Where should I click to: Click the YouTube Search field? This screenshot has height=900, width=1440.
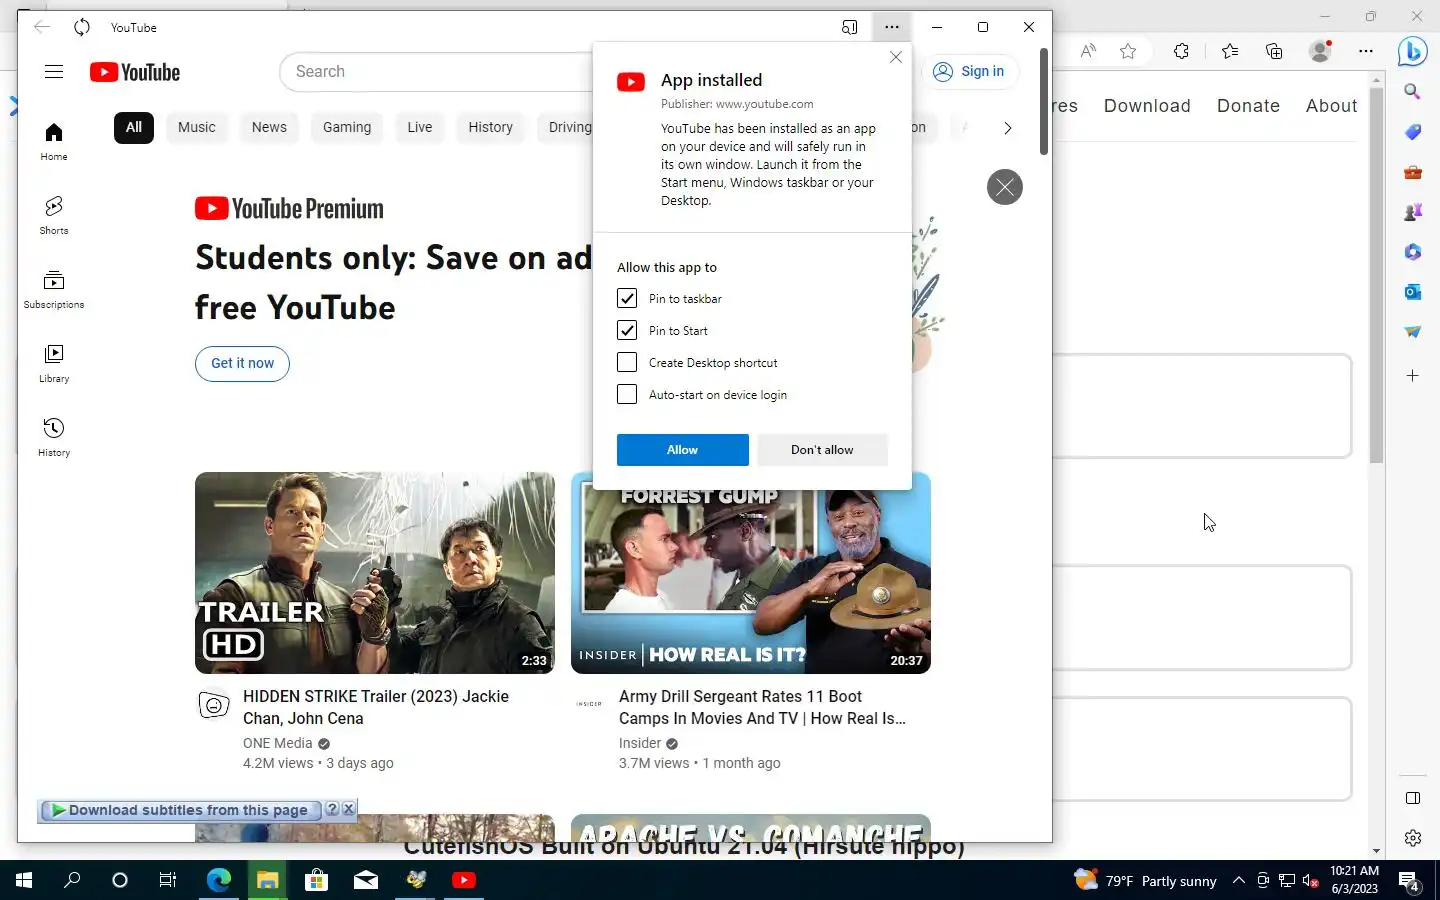tap(437, 72)
